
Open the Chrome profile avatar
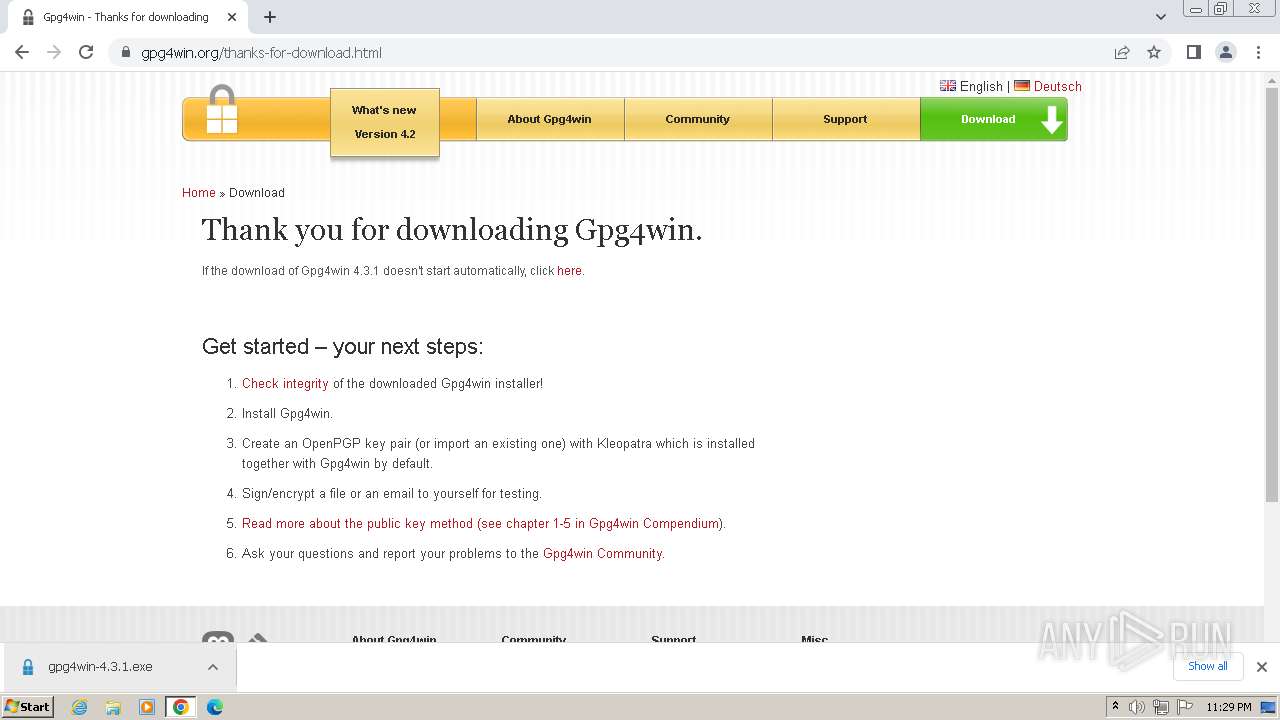pos(1225,53)
